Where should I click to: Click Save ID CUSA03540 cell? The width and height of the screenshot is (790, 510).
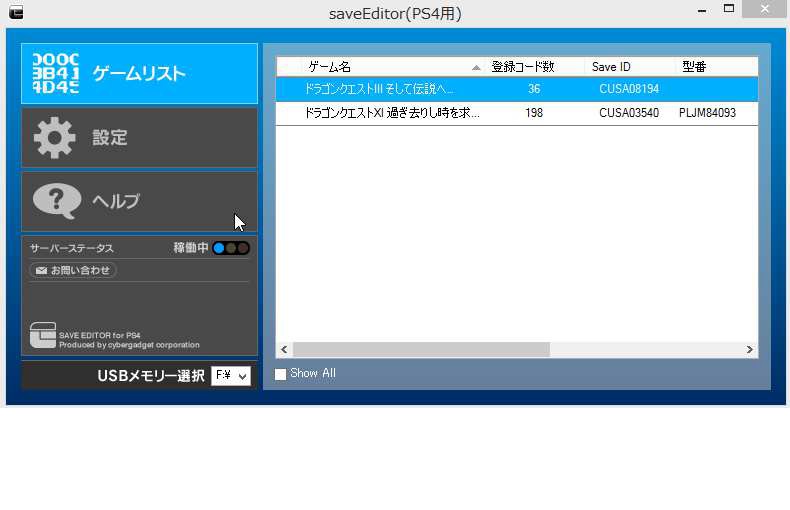click(629, 113)
